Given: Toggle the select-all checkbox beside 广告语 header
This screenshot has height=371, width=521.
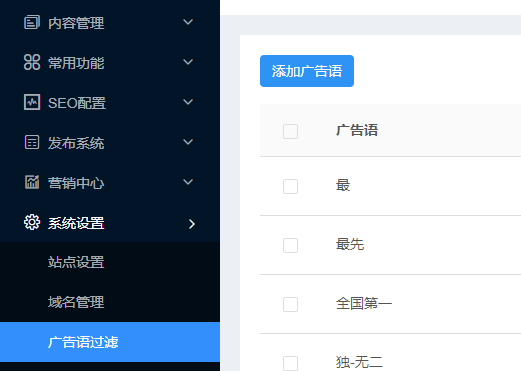Looking at the screenshot, I should pos(290,131).
